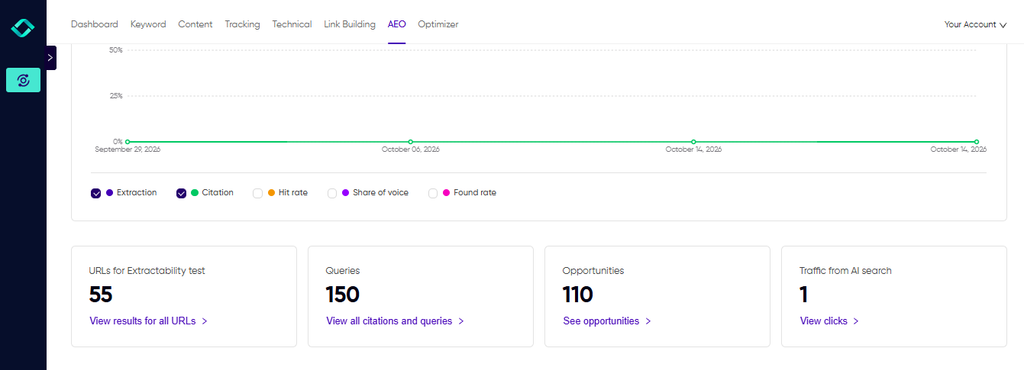Click the Traffic from AI search heading
1024x370 pixels.
tap(845, 270)
